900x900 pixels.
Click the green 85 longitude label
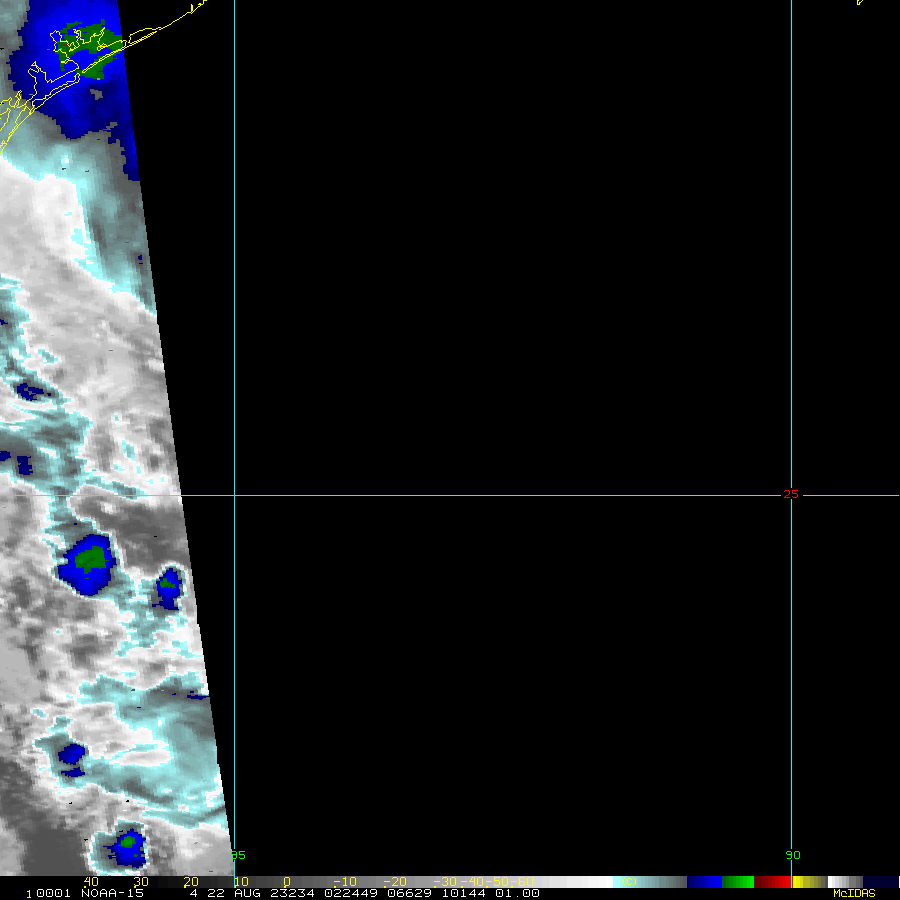point(238,855)
